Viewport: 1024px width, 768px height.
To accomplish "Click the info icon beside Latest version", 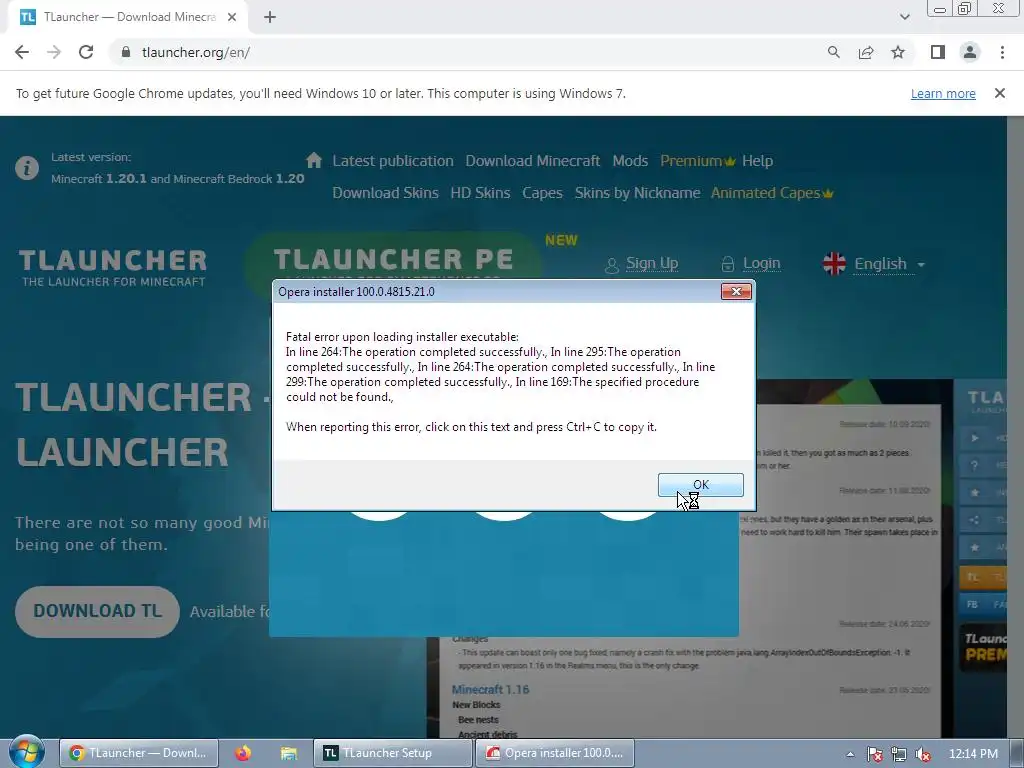I will (27, 168).
